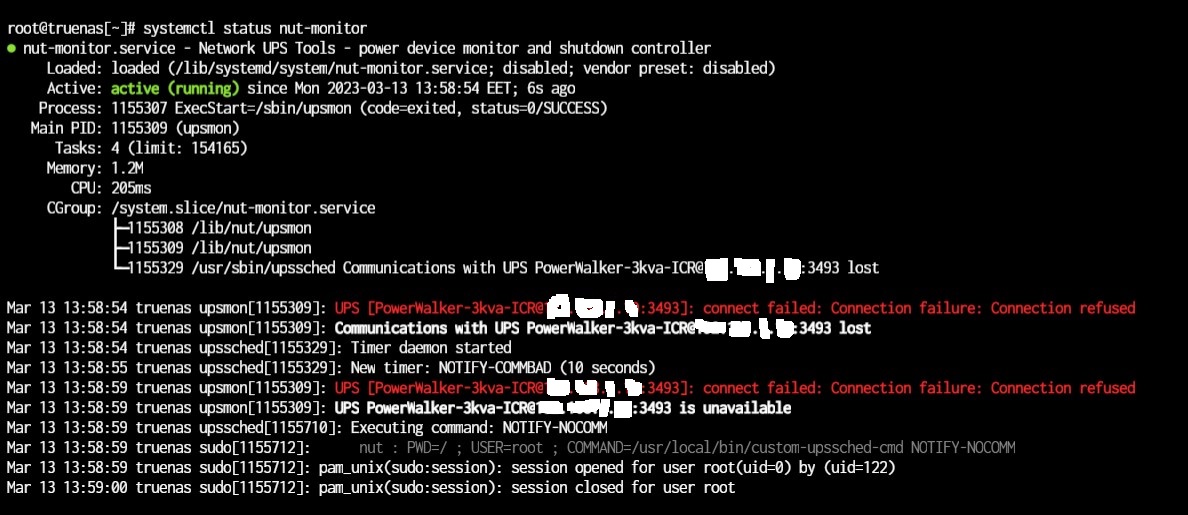Viewport: 1188px width, 515px height.
Task: Click the bold Communications with UPS lost log line
Action: tap(602, 328)
